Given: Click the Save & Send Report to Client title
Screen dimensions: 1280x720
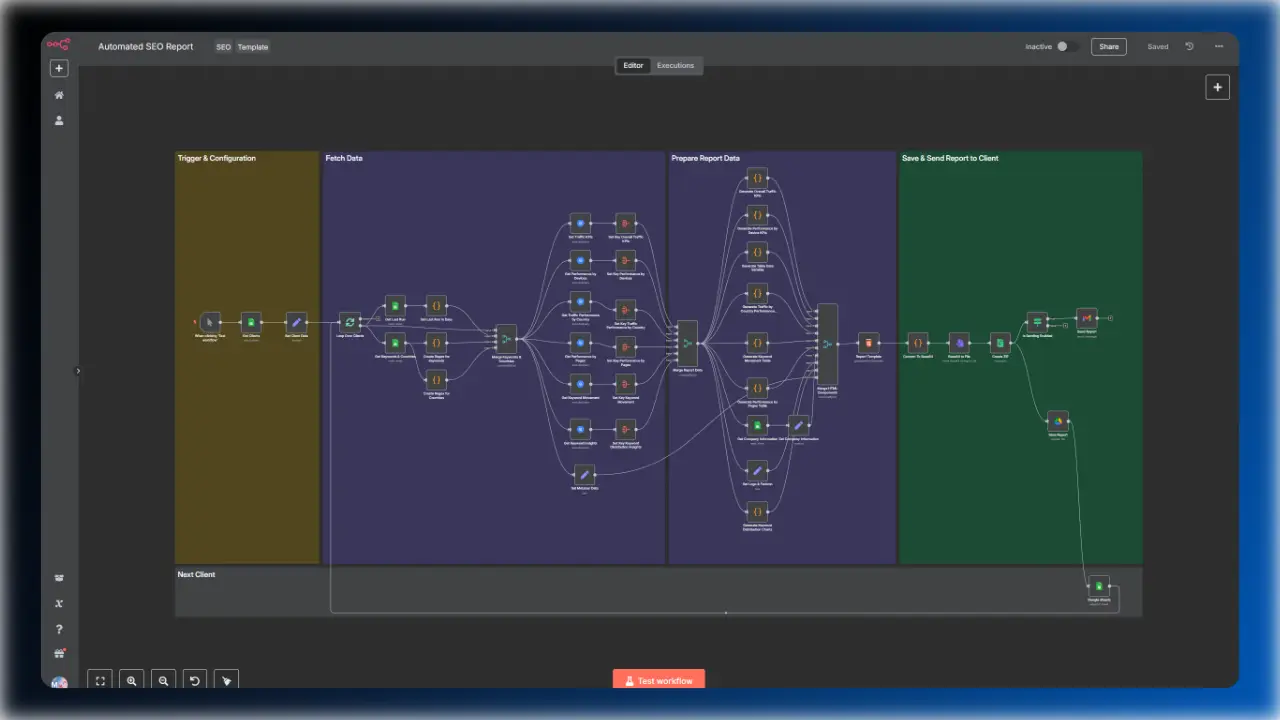Looking at the screenshot, I should (x=950, y=158).
